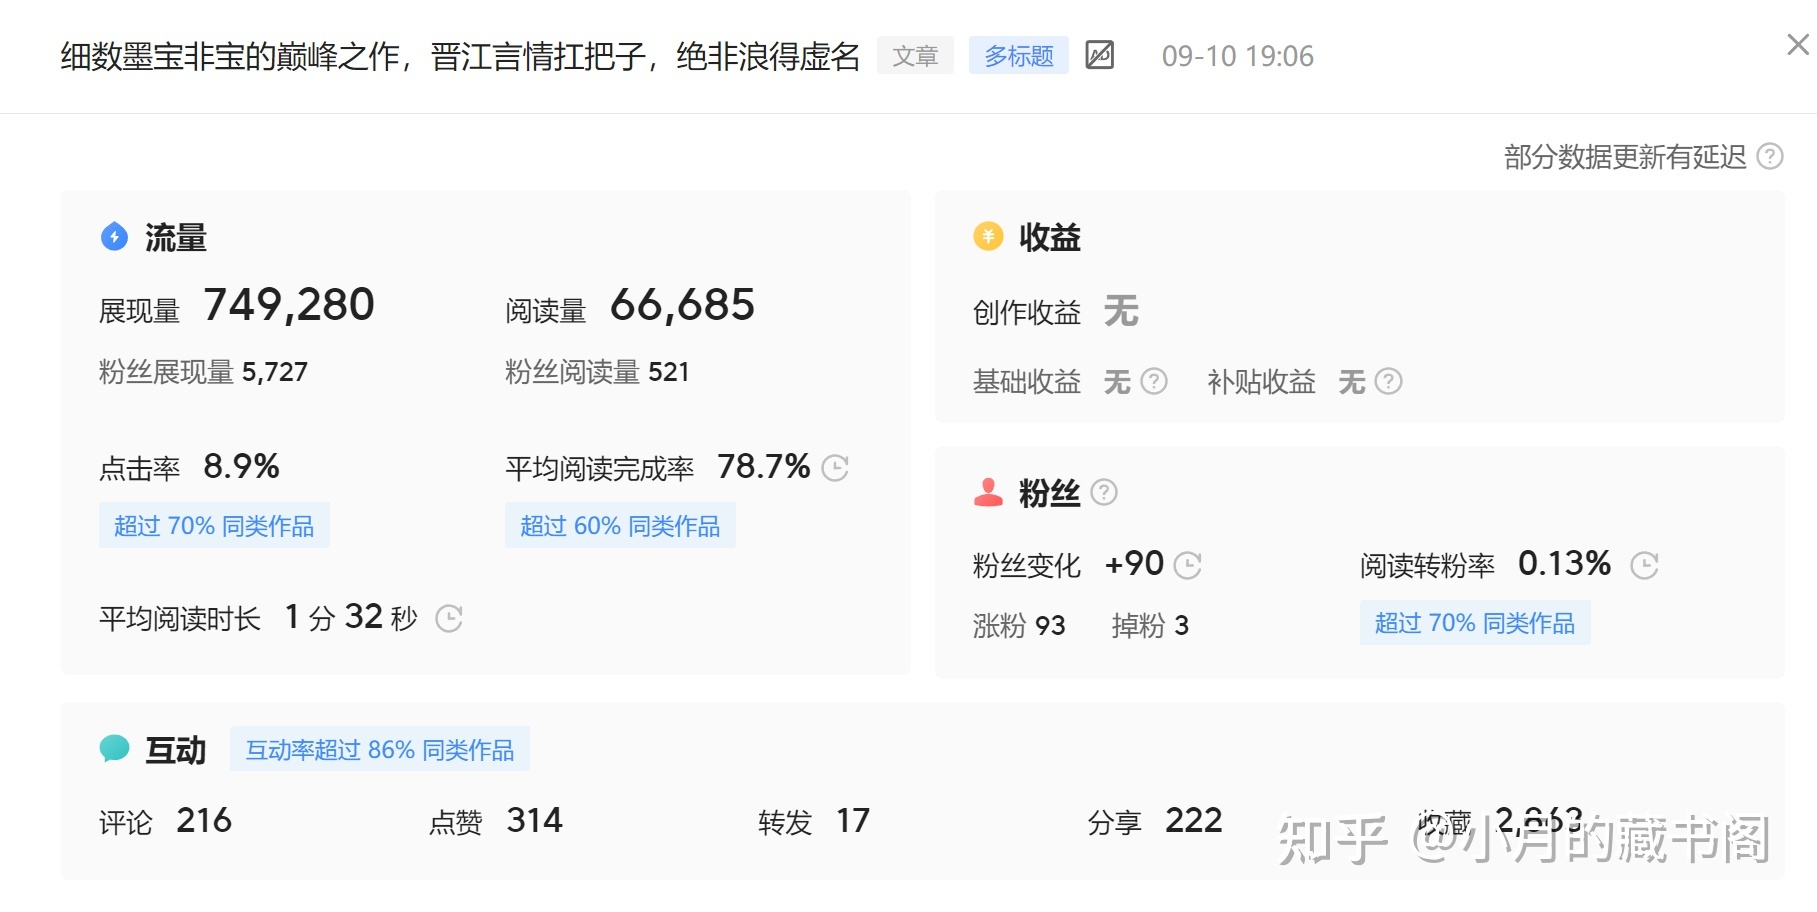Click the 展现量 value 749,280
Image resolution: width=1817 pixels, height=912 pixels.
pos(289,305)
